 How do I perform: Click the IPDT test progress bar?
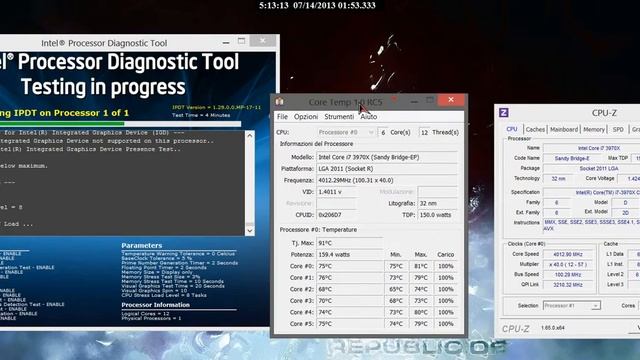(120, 123)
